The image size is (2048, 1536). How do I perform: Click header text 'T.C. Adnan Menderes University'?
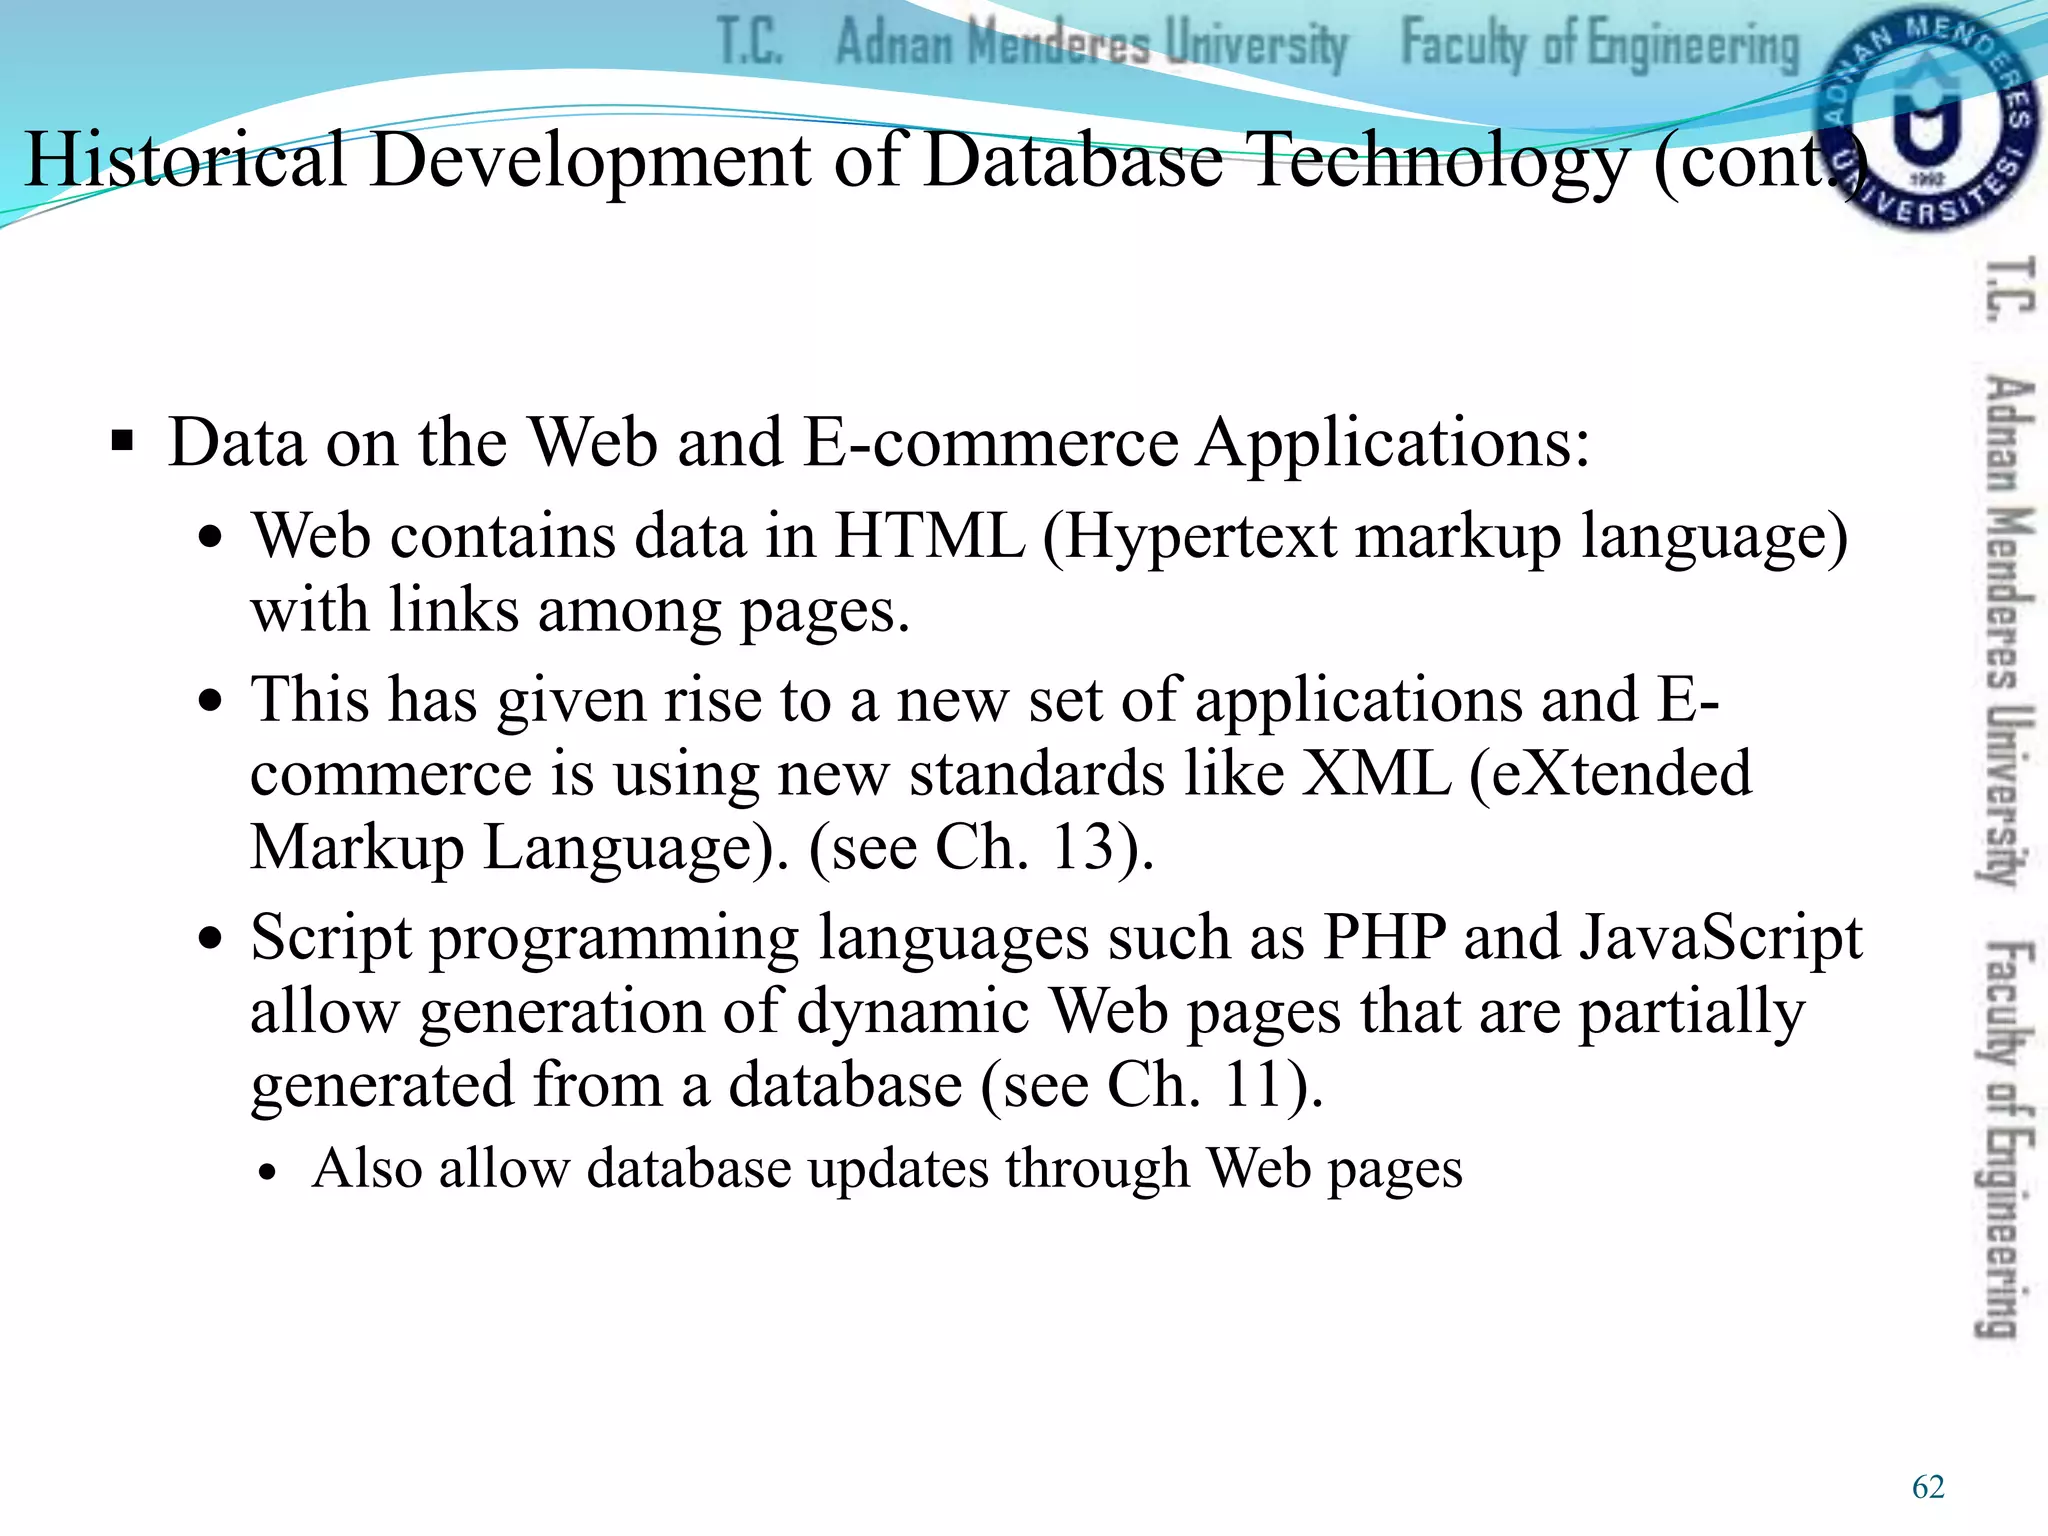(x=1033, y=45)
